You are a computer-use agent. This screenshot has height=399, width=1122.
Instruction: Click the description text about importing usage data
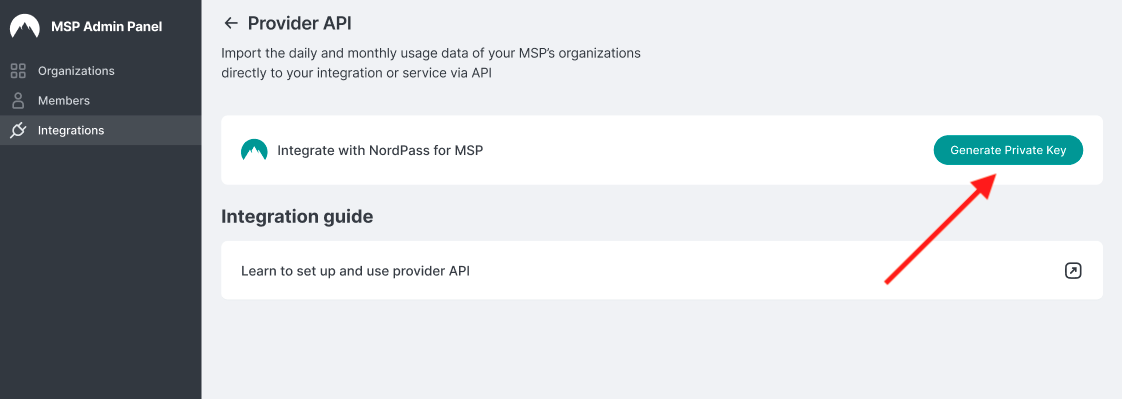431,63
